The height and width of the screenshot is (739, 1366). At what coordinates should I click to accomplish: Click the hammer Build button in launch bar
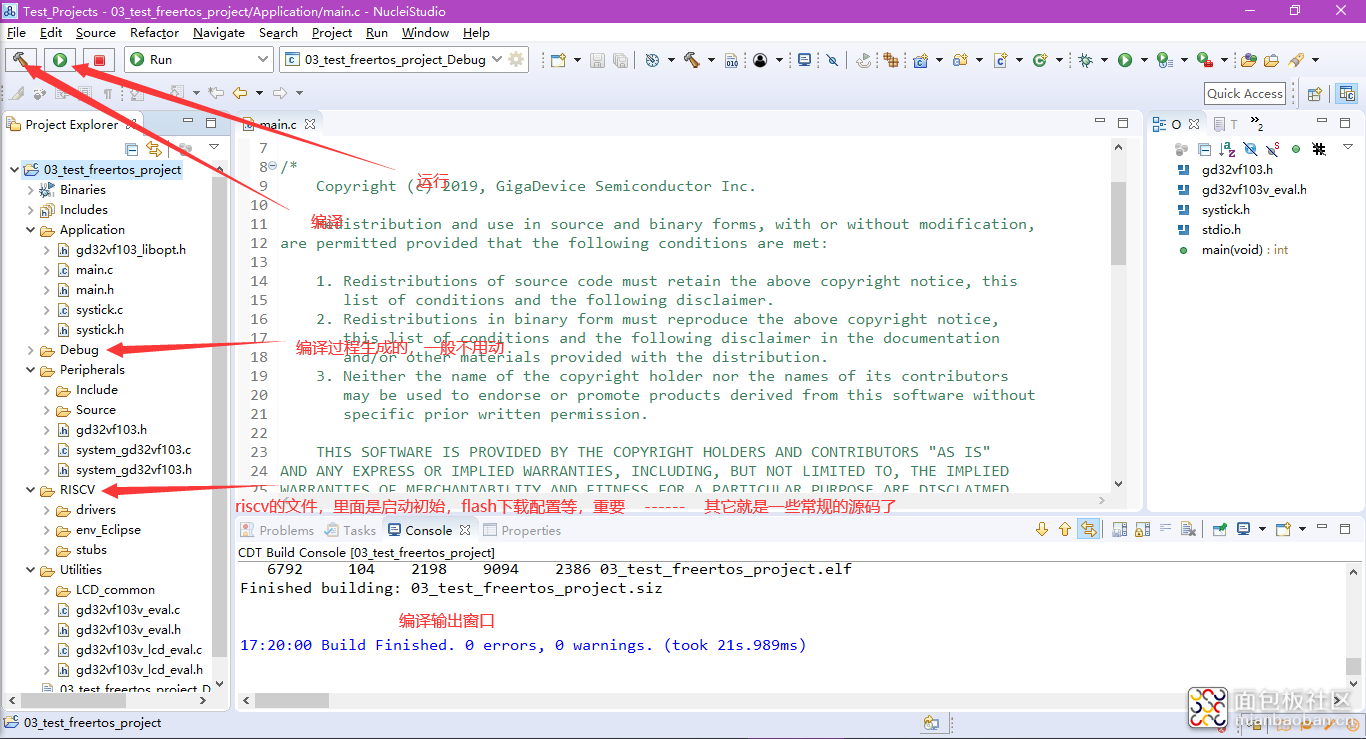[x=20, y=60]
